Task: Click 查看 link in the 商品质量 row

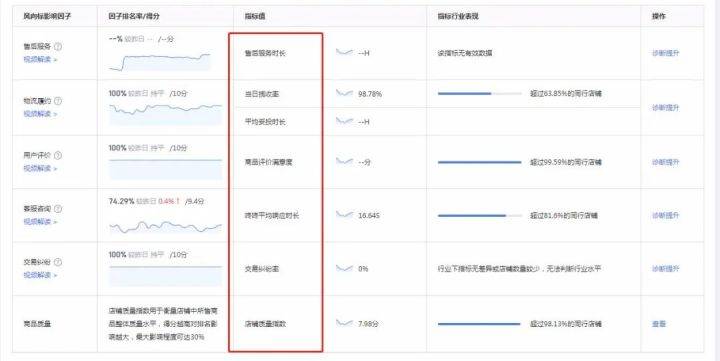Action: [x=659, y=324]
